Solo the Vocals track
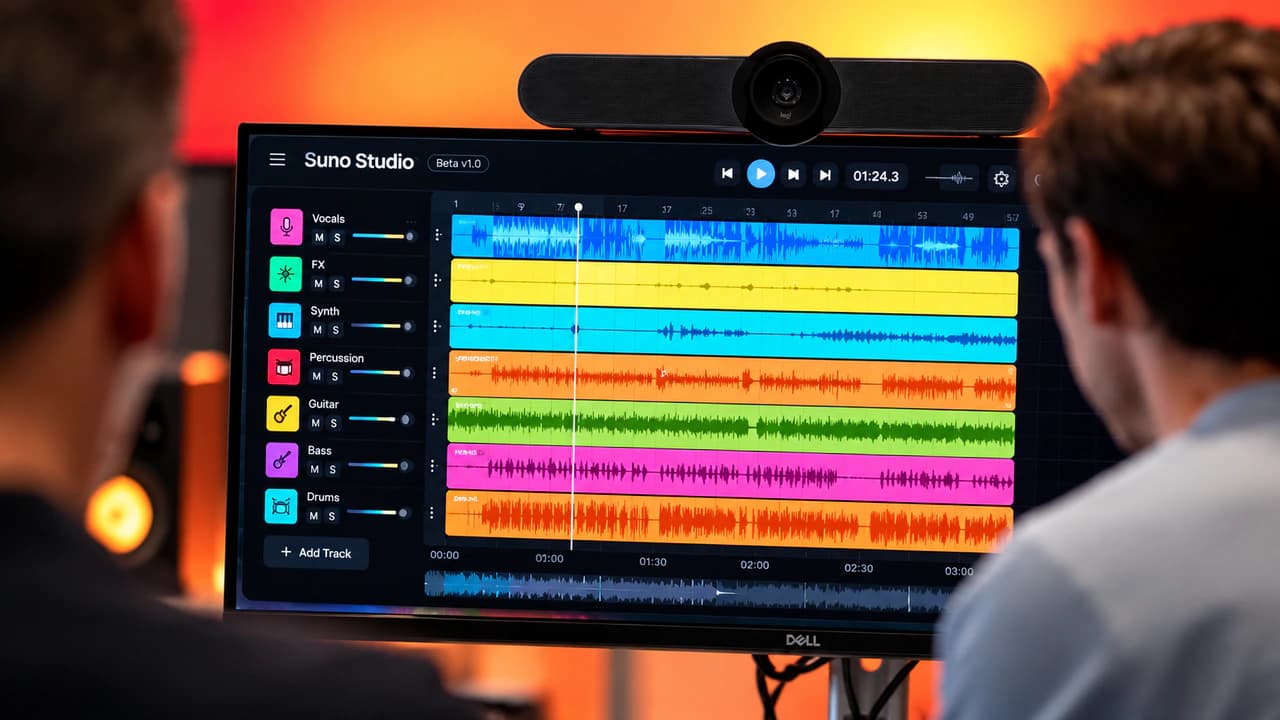The image size is (1280, 720). tap(337, 237)
